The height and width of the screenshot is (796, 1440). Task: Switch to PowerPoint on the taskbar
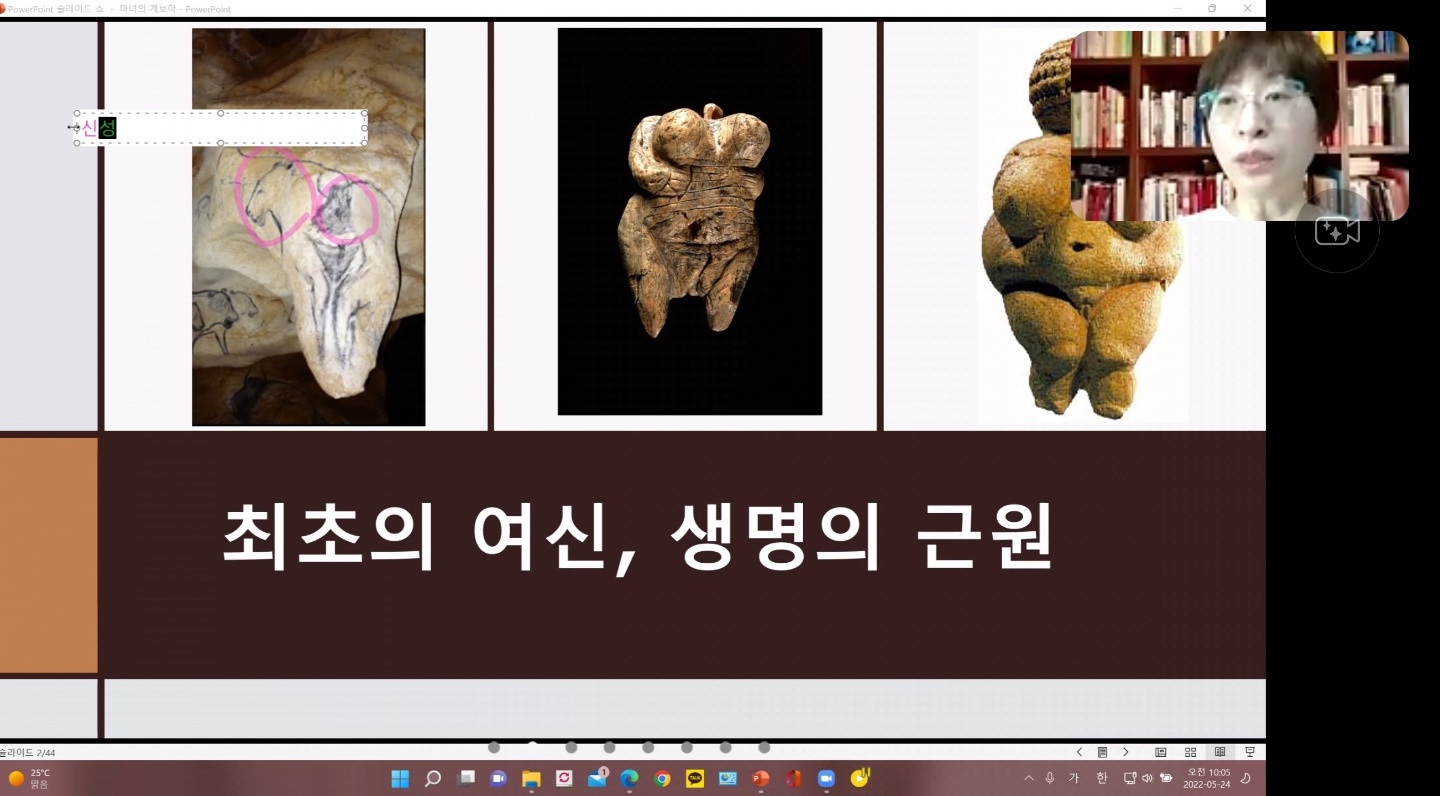(760, 778)
